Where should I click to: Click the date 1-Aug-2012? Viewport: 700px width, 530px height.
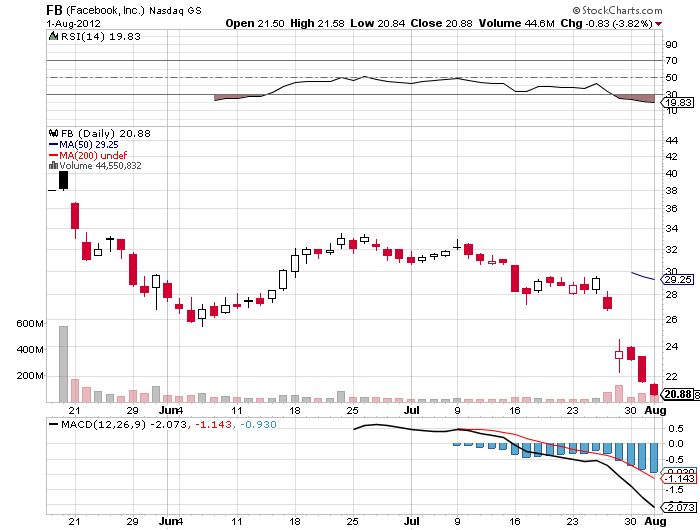[74, 23]
